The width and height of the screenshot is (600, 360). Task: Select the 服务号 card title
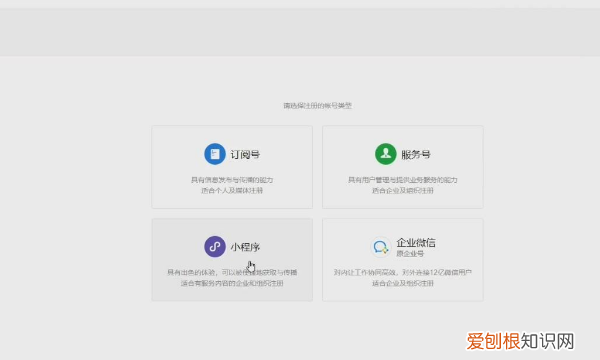416,155
